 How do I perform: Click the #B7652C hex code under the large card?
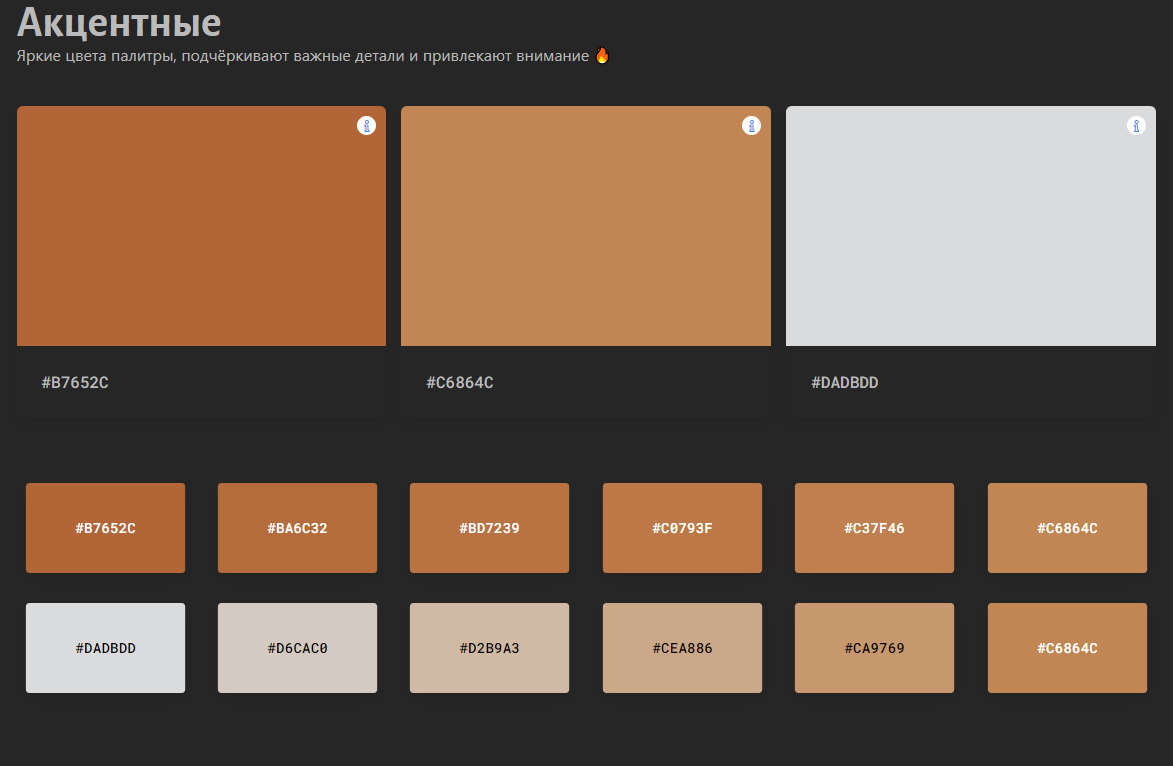point(75,383)
